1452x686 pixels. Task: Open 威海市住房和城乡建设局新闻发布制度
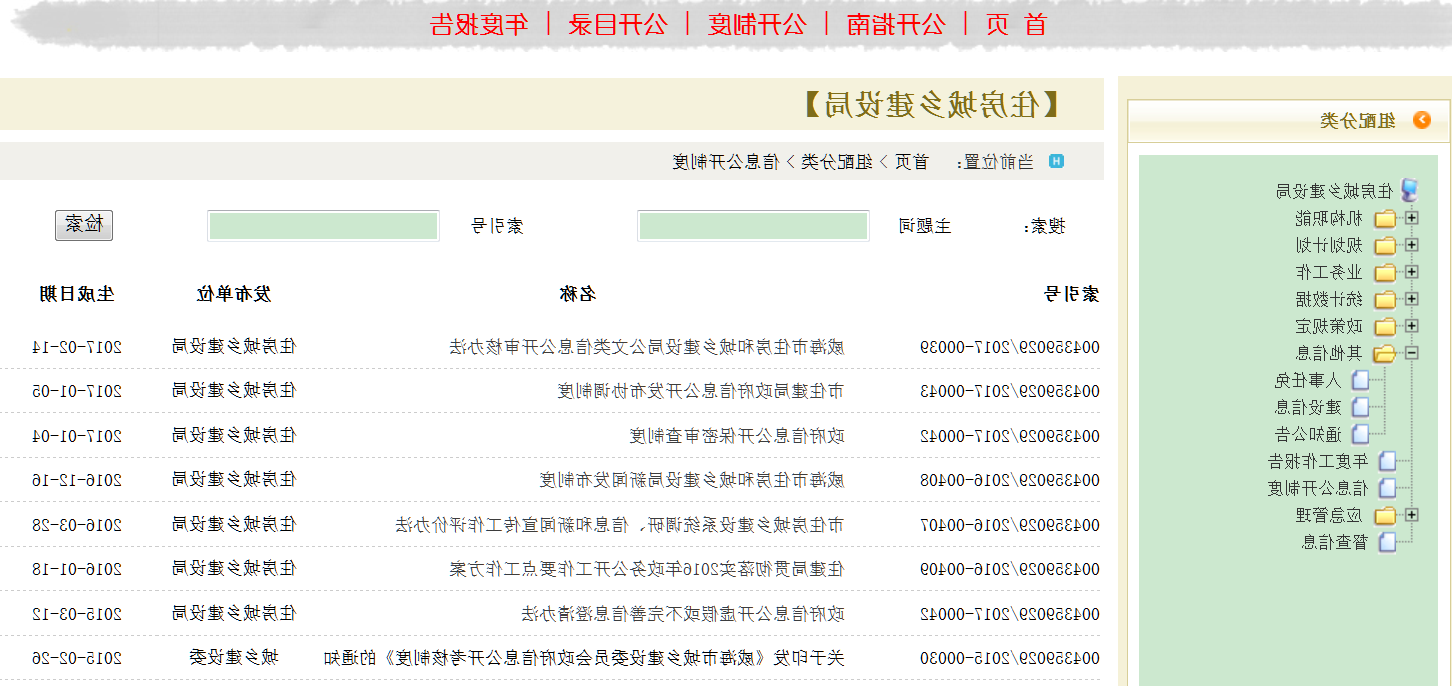(x=692, y=480)
